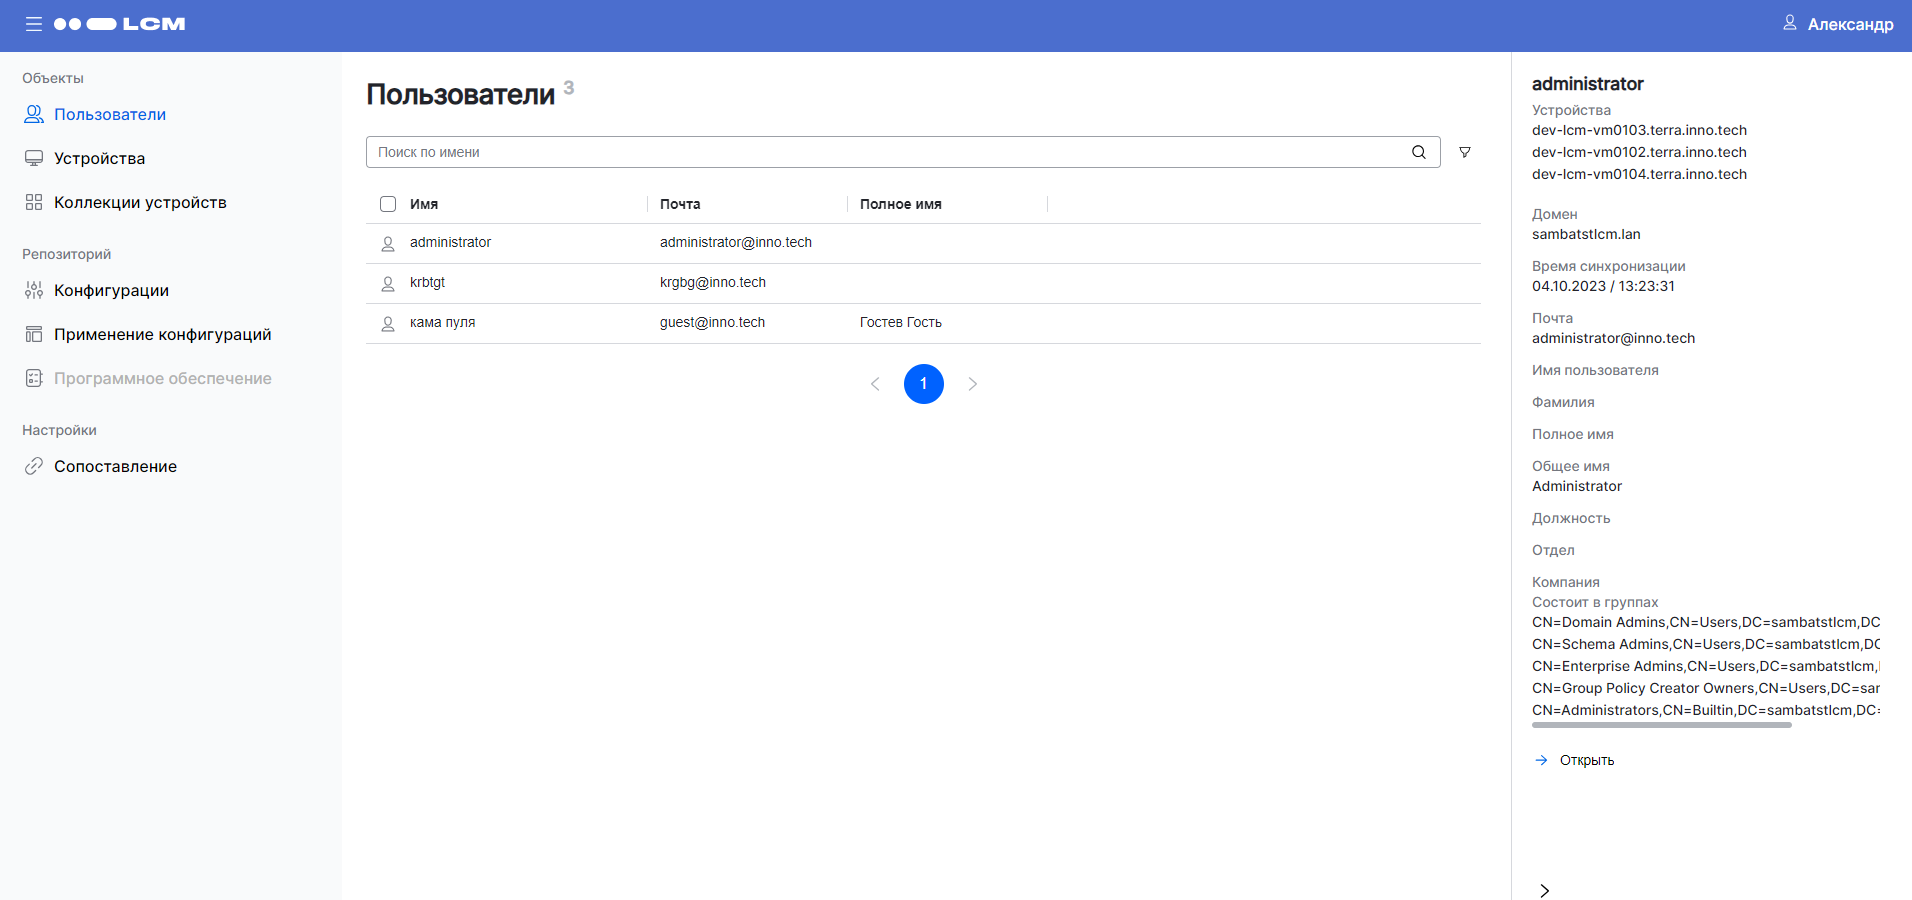Open Сопоставление settings item
The height and width of the screenshot is (900, 1912).
115,466
